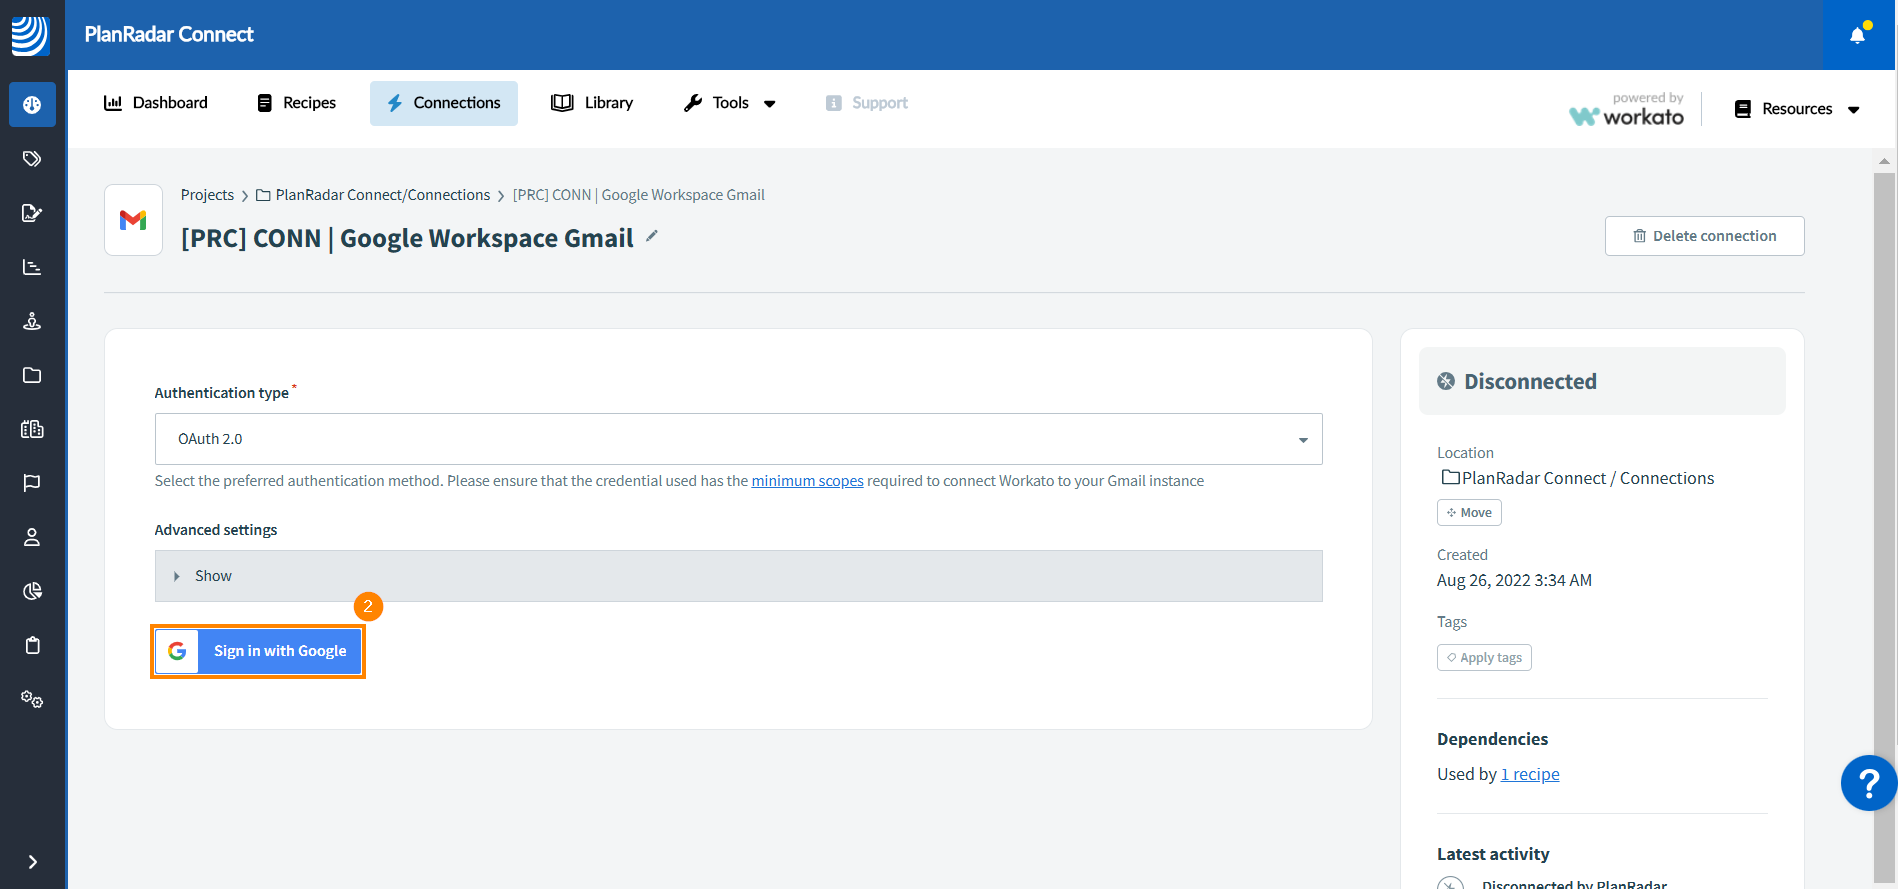Open the Resources dropdown menu

click(1797, 109)
